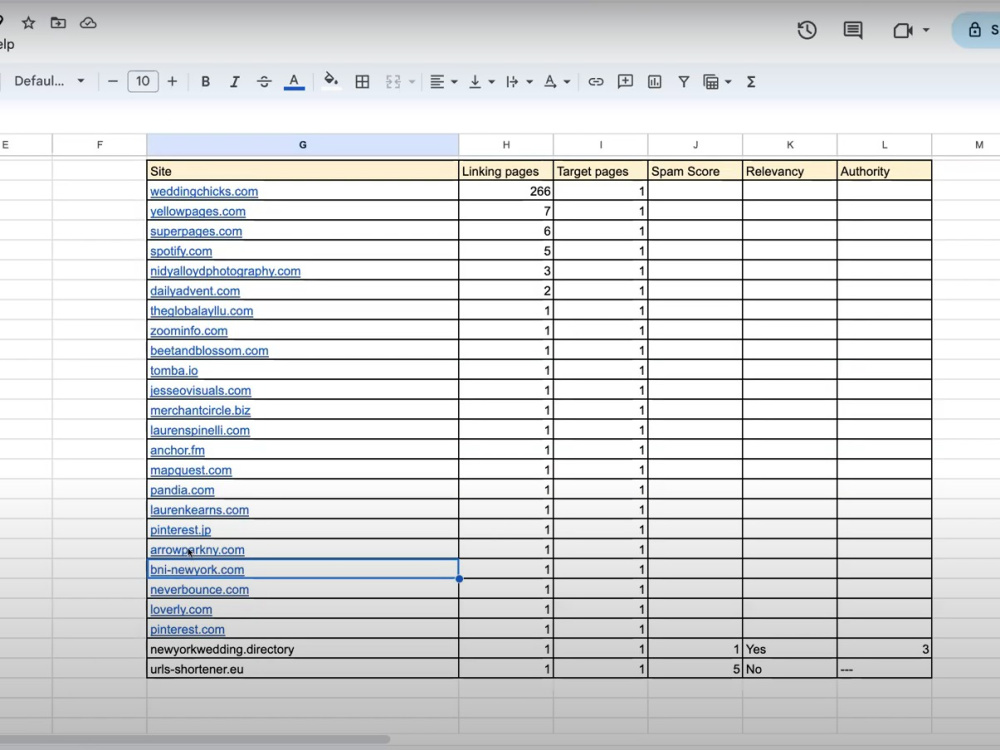Open the version history clock icon

click(x=807, y=30)
